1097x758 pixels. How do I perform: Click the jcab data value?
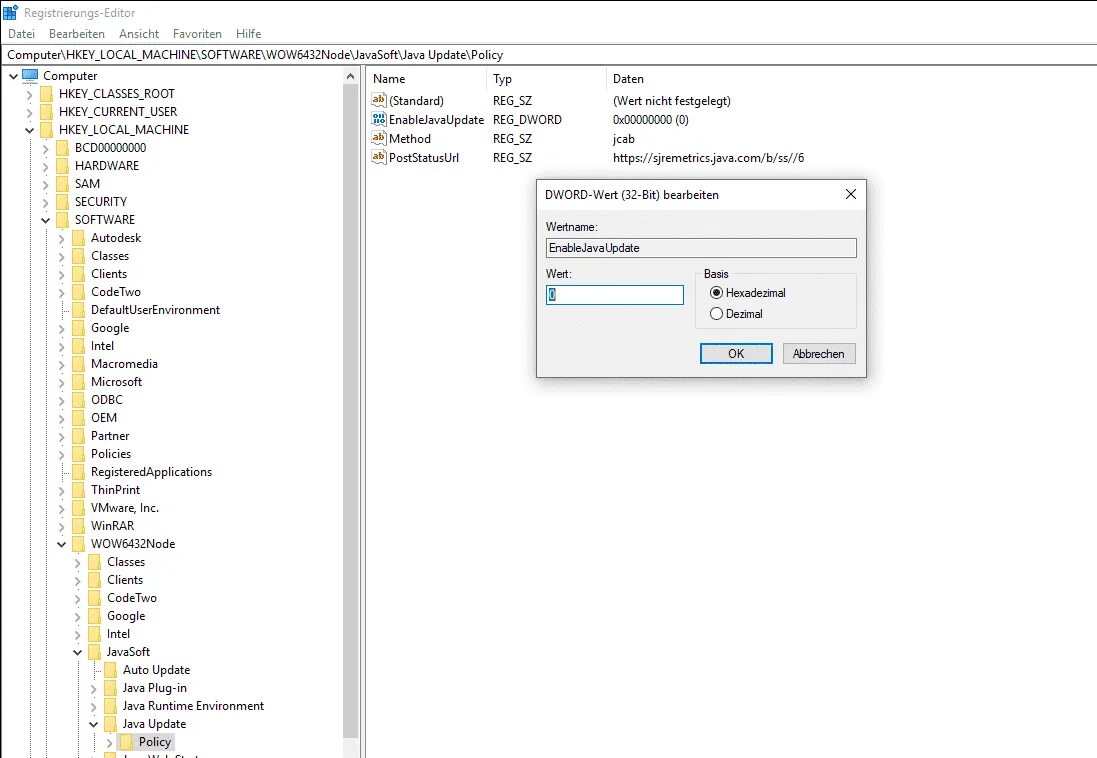(624, 139)
